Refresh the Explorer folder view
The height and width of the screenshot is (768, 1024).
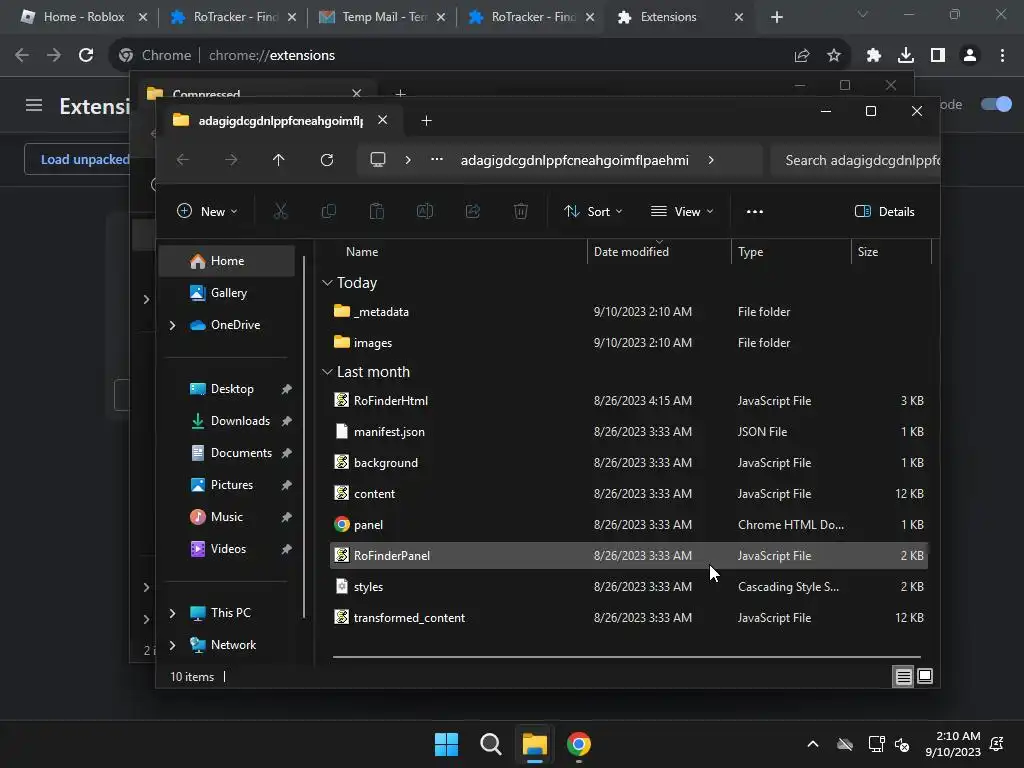coord(327,160)
